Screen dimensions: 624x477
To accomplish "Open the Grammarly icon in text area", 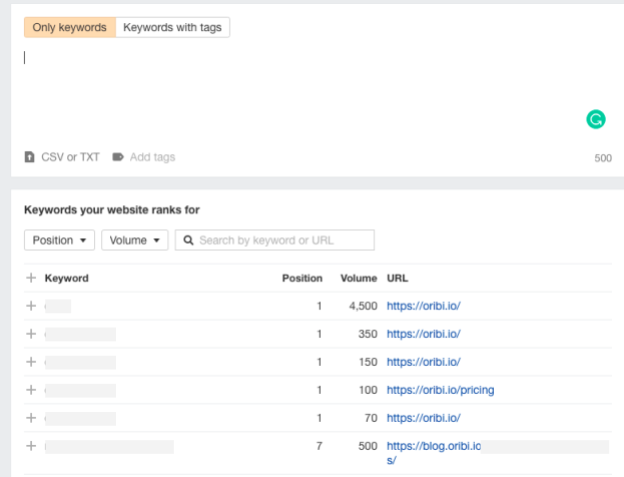I will click(595, 119).
